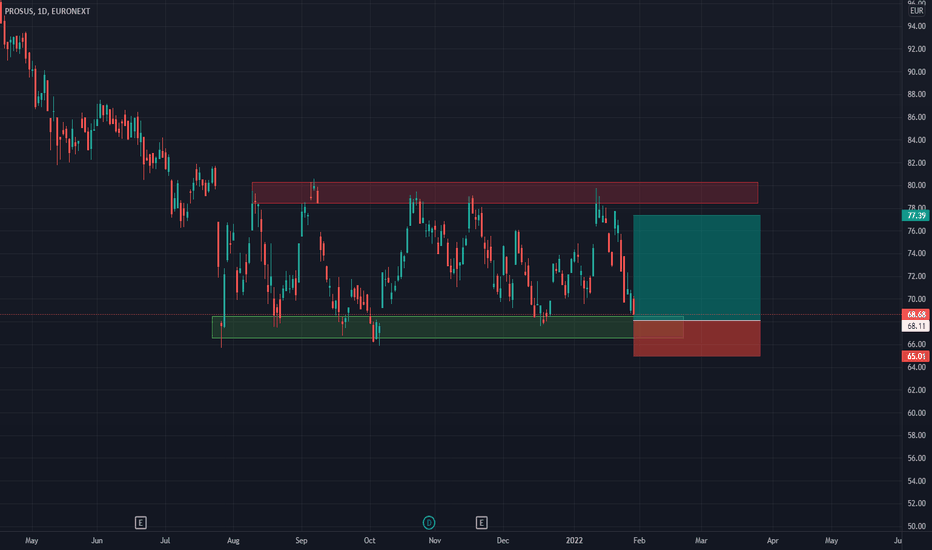
Task: Select the red resistance zone rectangle
Action: tap(505, 193)
